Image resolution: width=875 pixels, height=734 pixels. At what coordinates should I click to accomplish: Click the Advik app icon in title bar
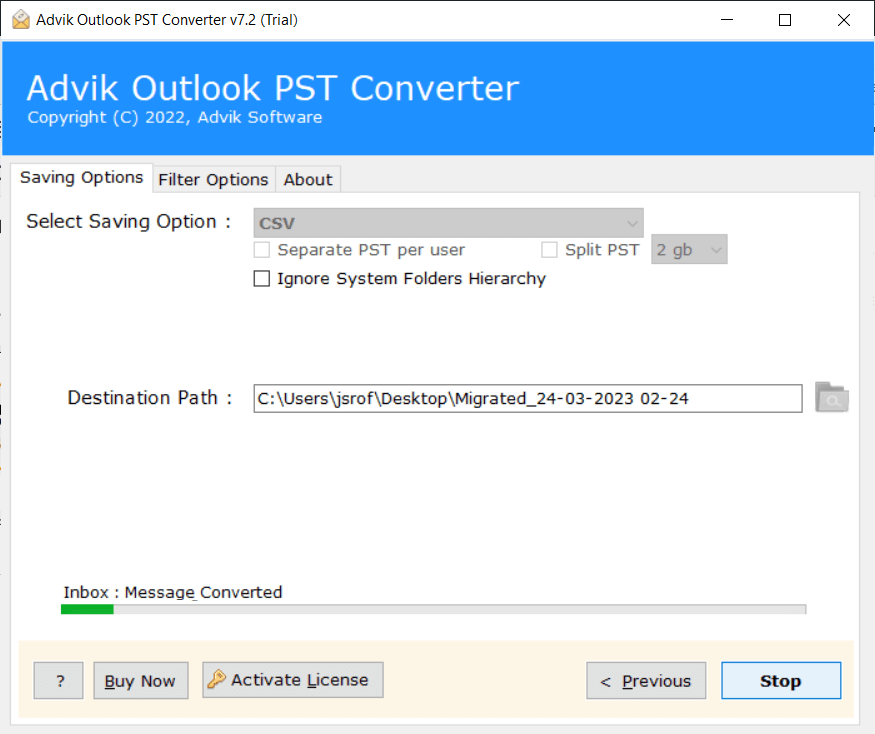21,19
